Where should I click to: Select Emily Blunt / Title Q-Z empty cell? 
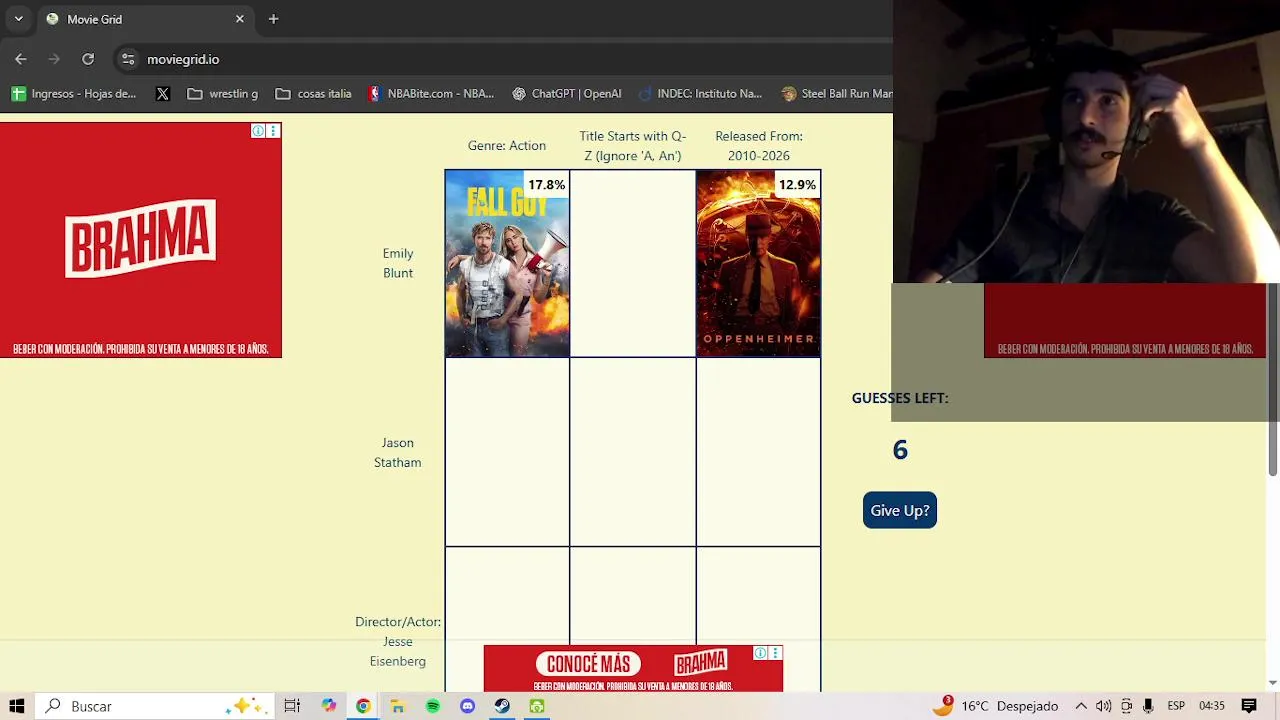pyautogui.click(x=633, y=264)
